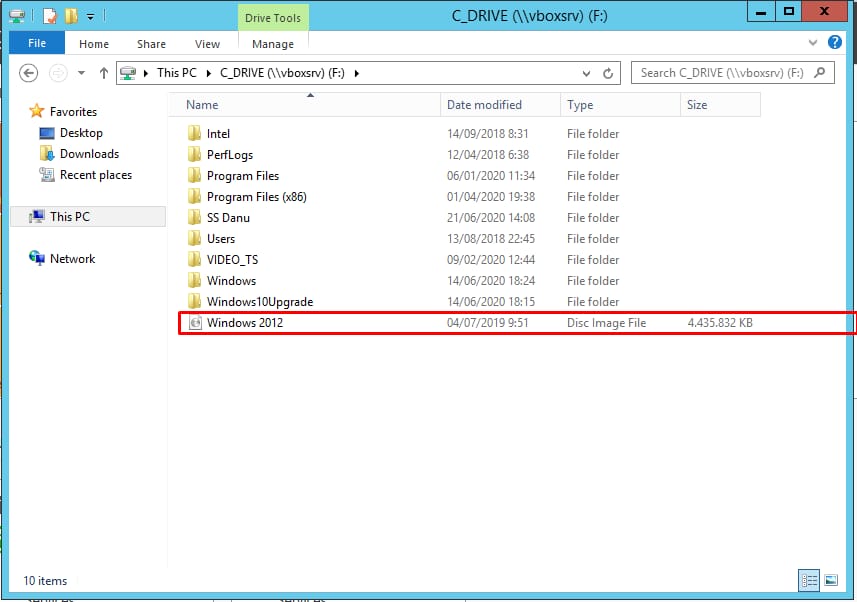Click the Forward navigation arrow
Image resolution: width=857 pixels, height=602 pixels.
point(58,73)
